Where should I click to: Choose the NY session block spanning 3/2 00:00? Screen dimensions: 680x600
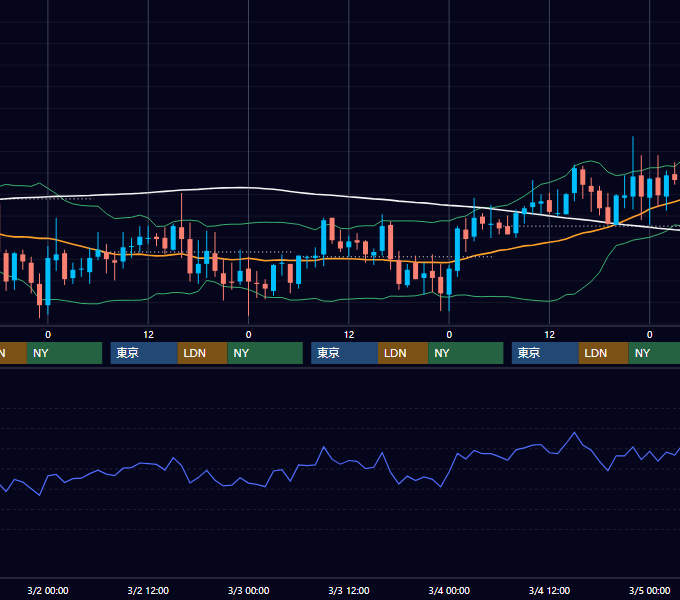coord(64,353)
